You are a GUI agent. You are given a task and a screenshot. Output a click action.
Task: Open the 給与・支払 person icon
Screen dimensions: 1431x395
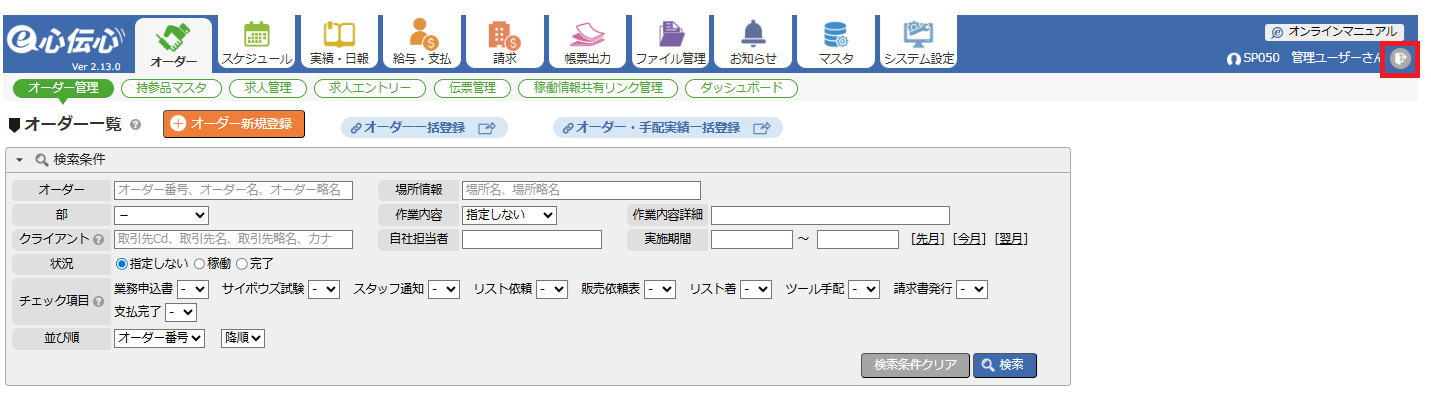(x=422, y=43)
